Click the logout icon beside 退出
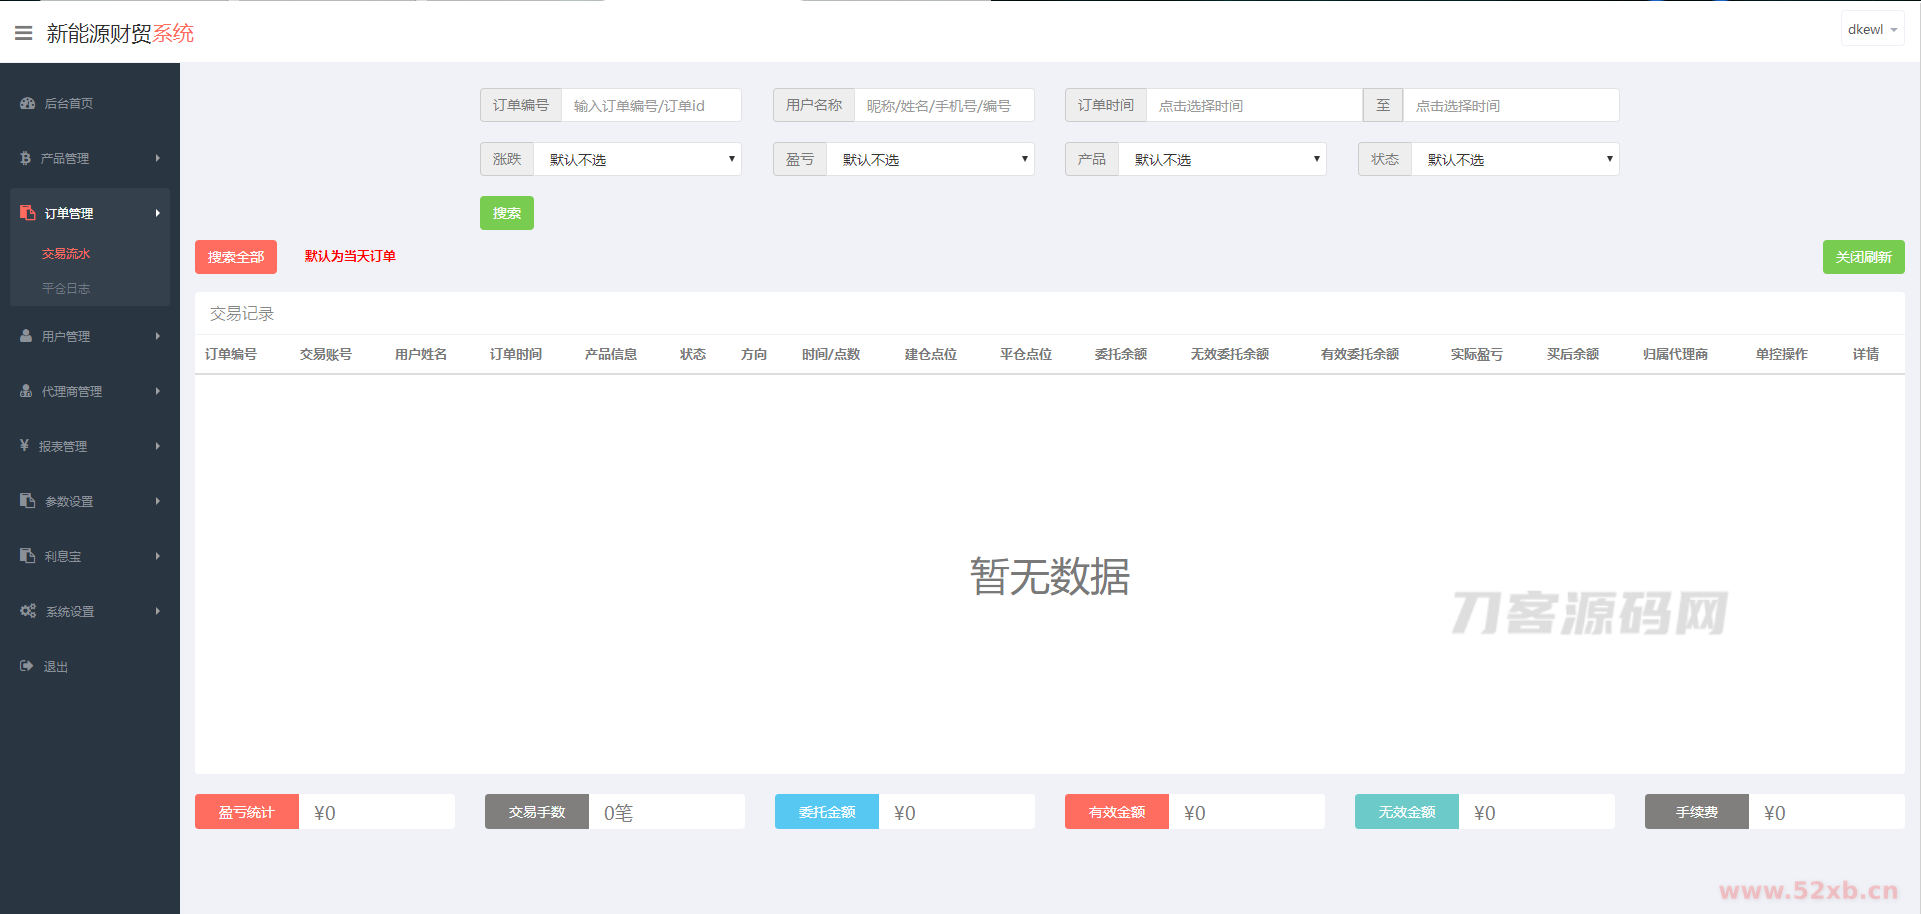 (26, 666)
